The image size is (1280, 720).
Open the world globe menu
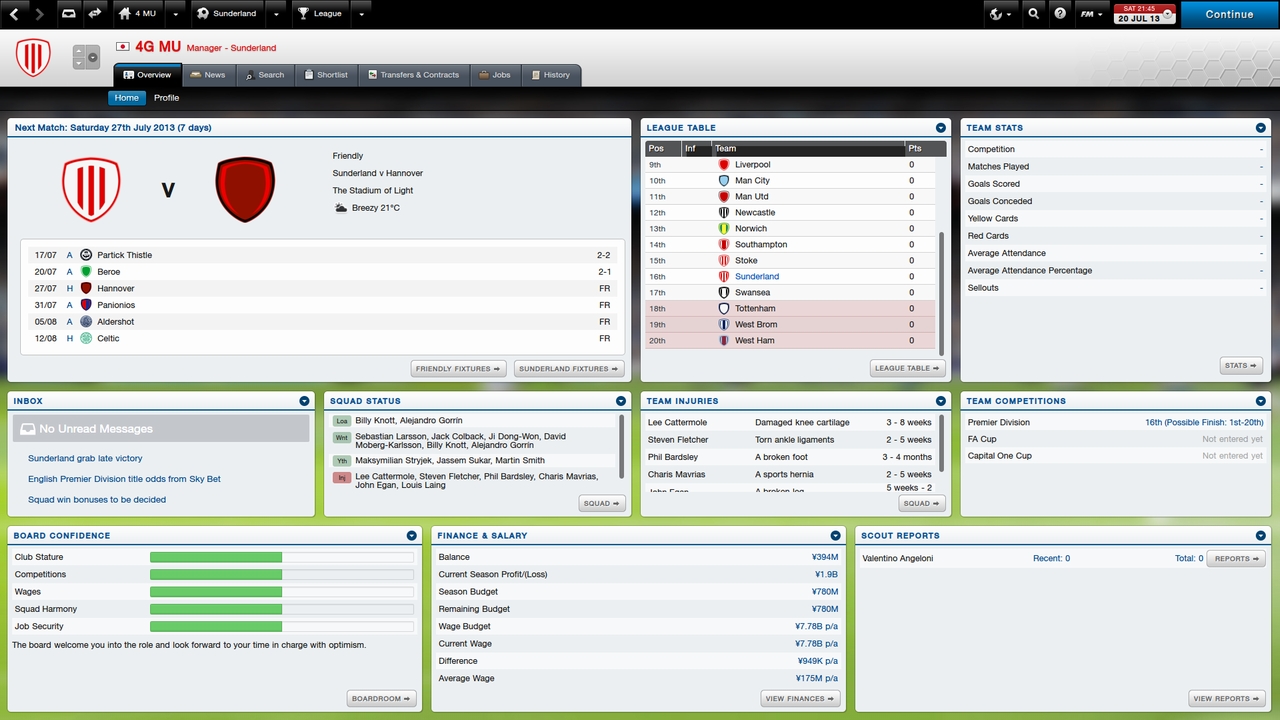[x=1000, y=14]
